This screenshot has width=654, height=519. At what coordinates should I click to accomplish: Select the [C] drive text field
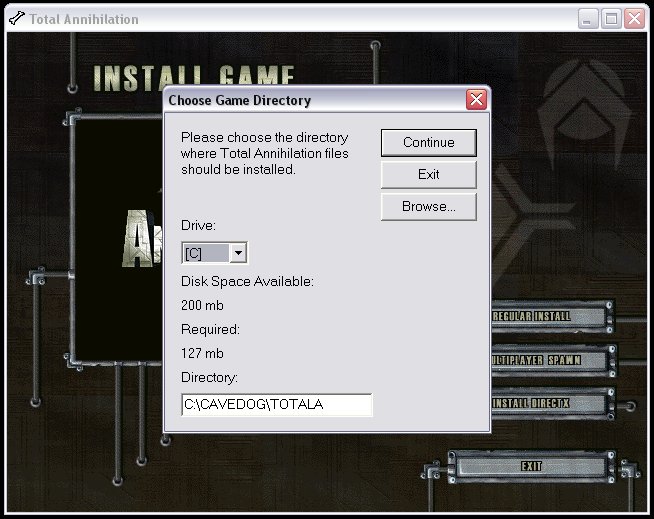(205, 254)
